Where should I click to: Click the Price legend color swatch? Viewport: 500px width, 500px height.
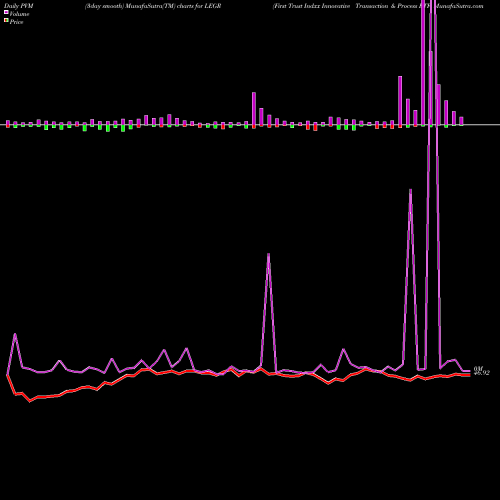tap(6, 21)
